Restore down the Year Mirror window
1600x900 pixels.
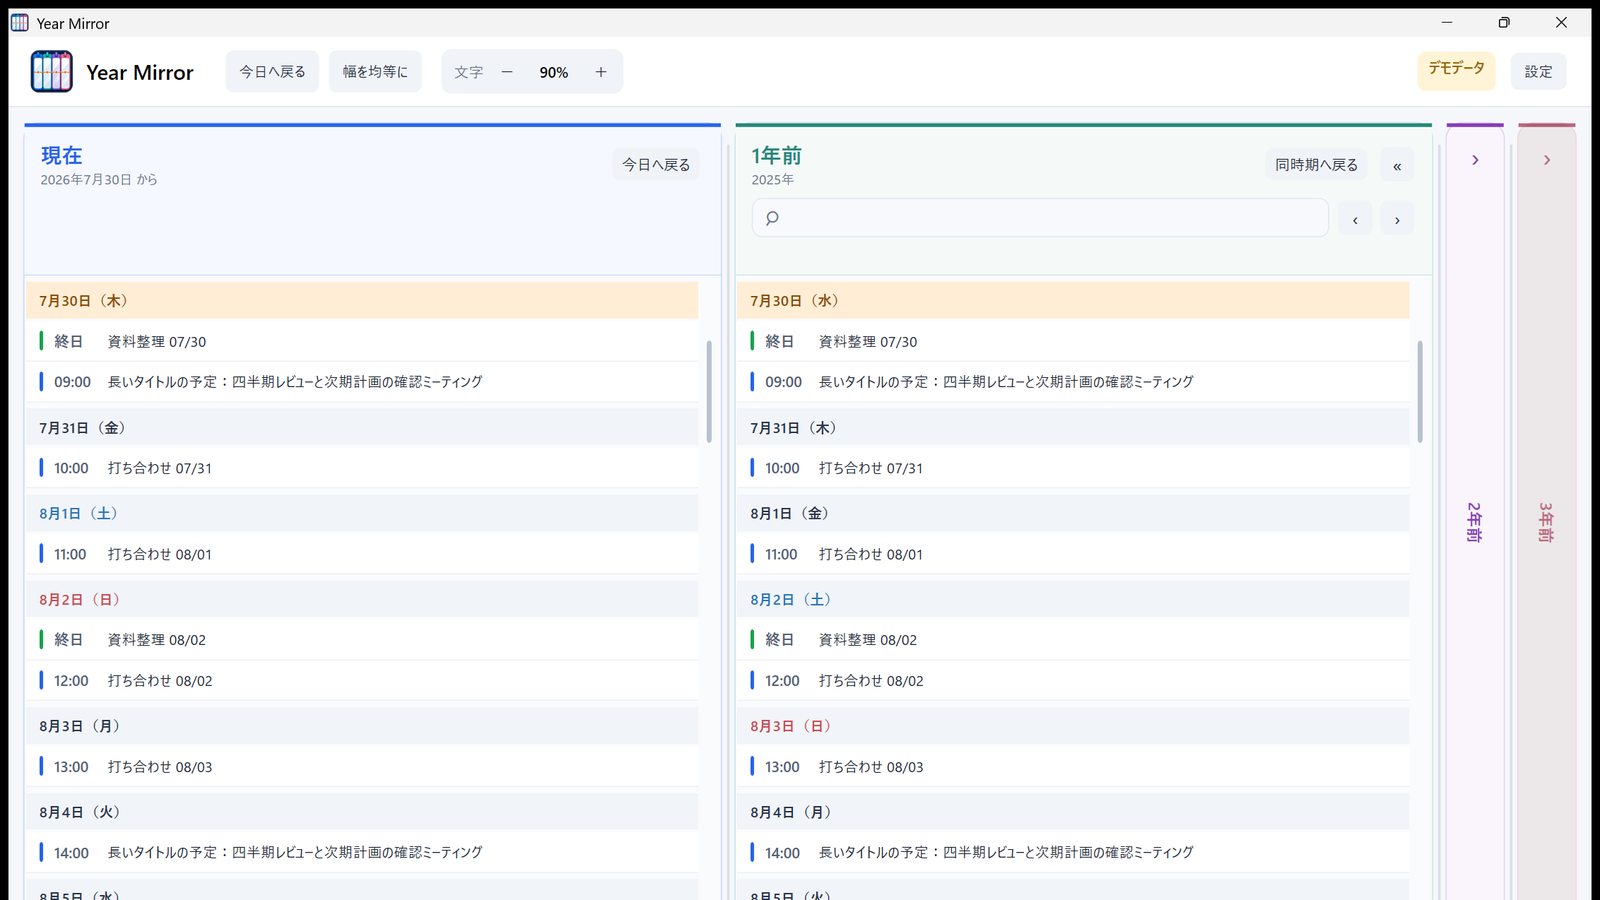pos(1504,22)
